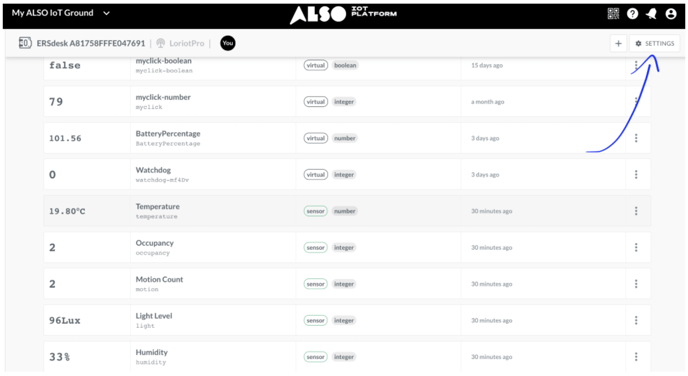Click the number tag on BatteryPercentage row
Viewport: 688px width, 376px height.
345,138
